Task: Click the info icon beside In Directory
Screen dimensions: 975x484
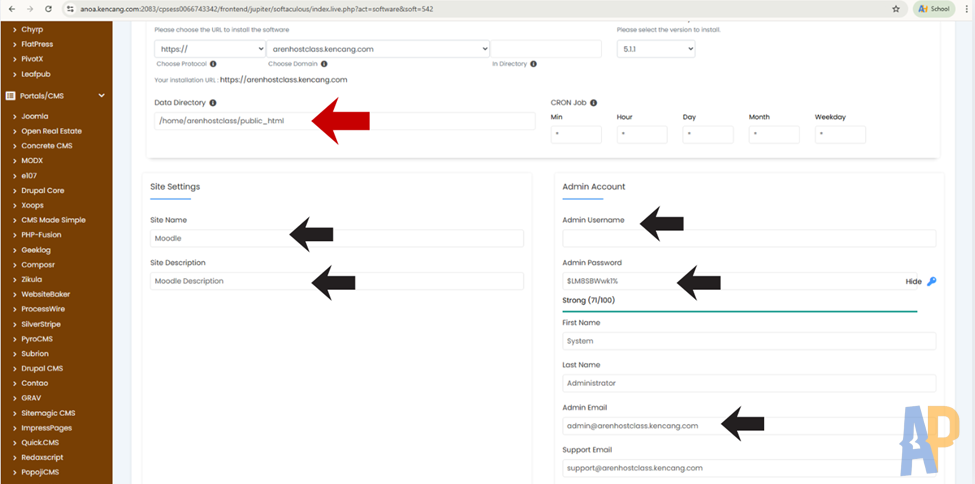Action: [x=533, y=64]
